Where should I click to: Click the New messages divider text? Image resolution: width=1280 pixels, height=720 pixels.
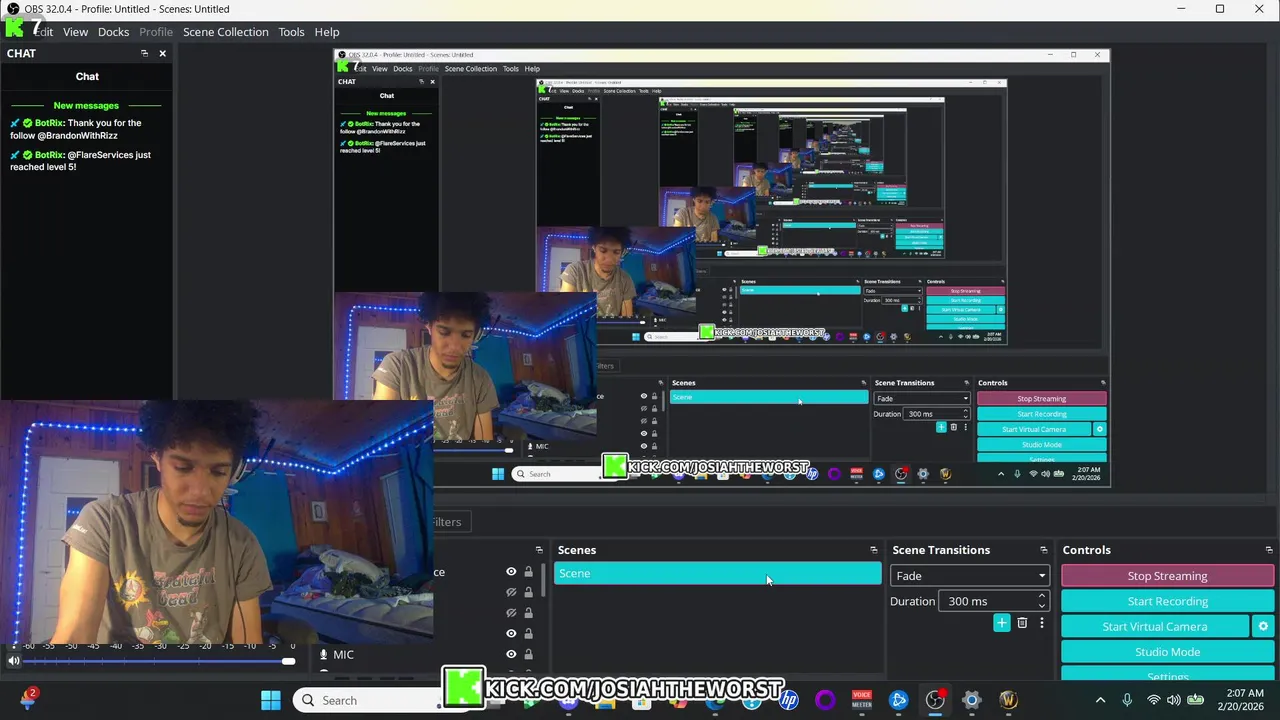86,106
